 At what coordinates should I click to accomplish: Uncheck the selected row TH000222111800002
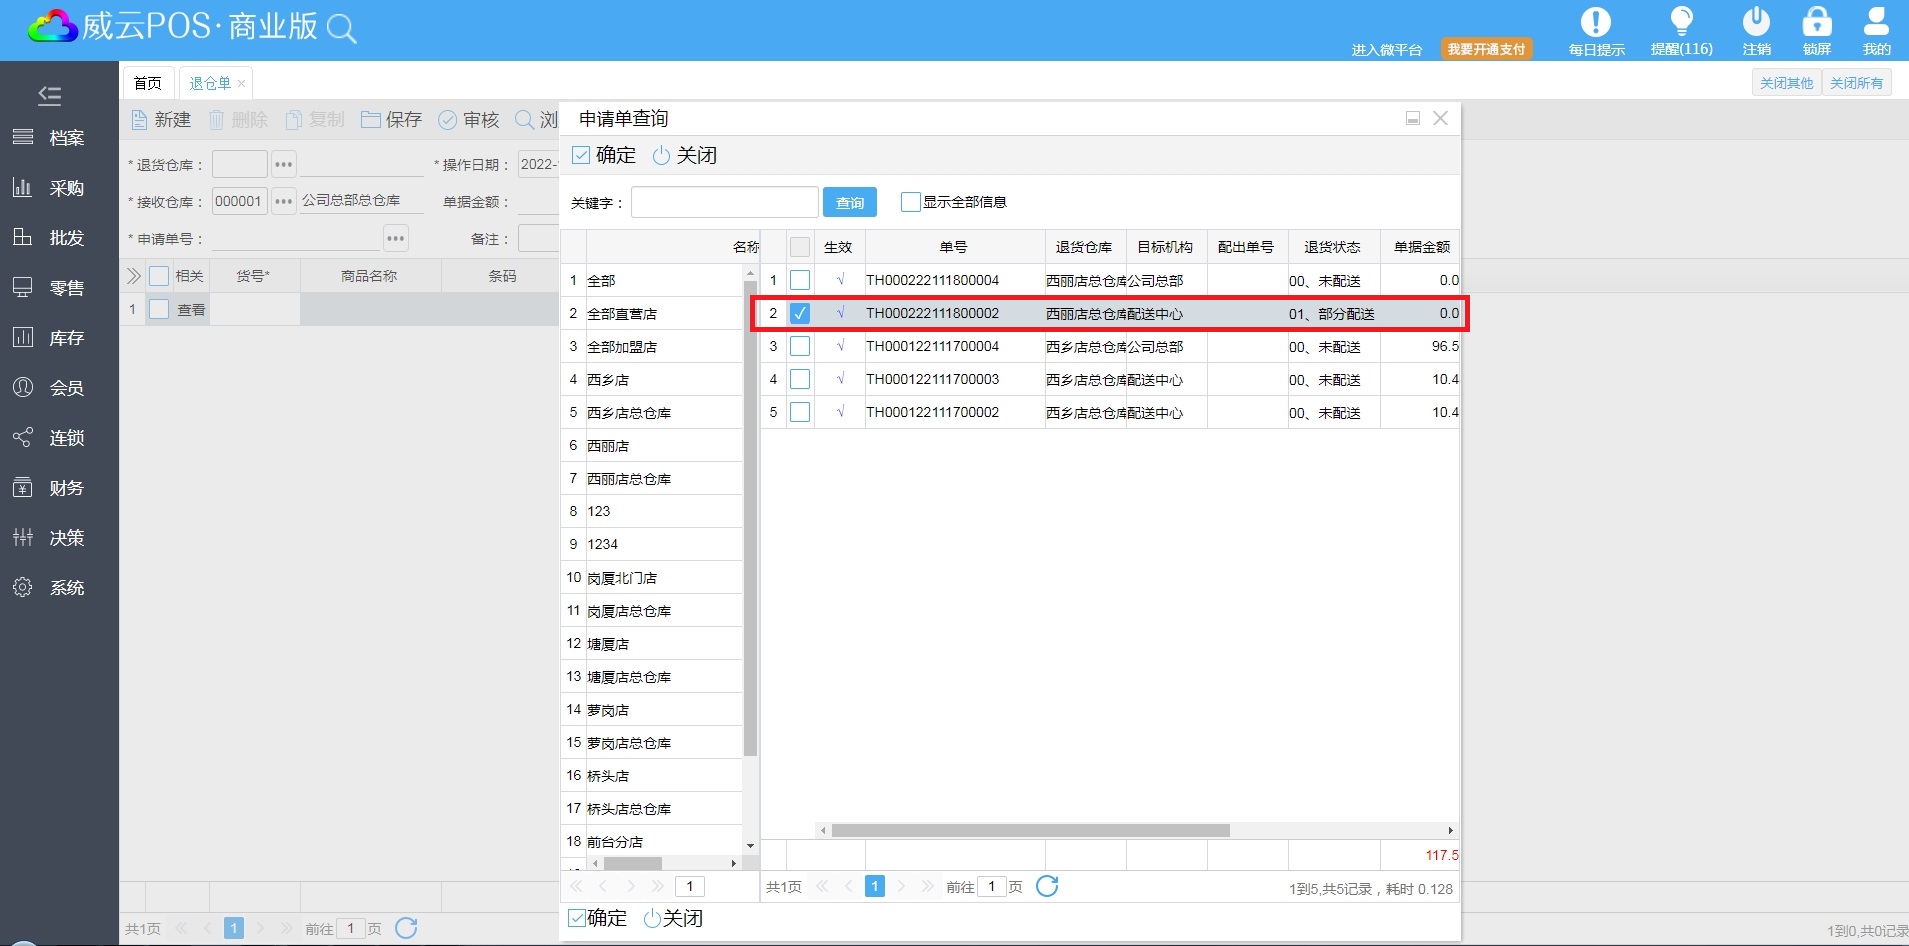point(800,313)
